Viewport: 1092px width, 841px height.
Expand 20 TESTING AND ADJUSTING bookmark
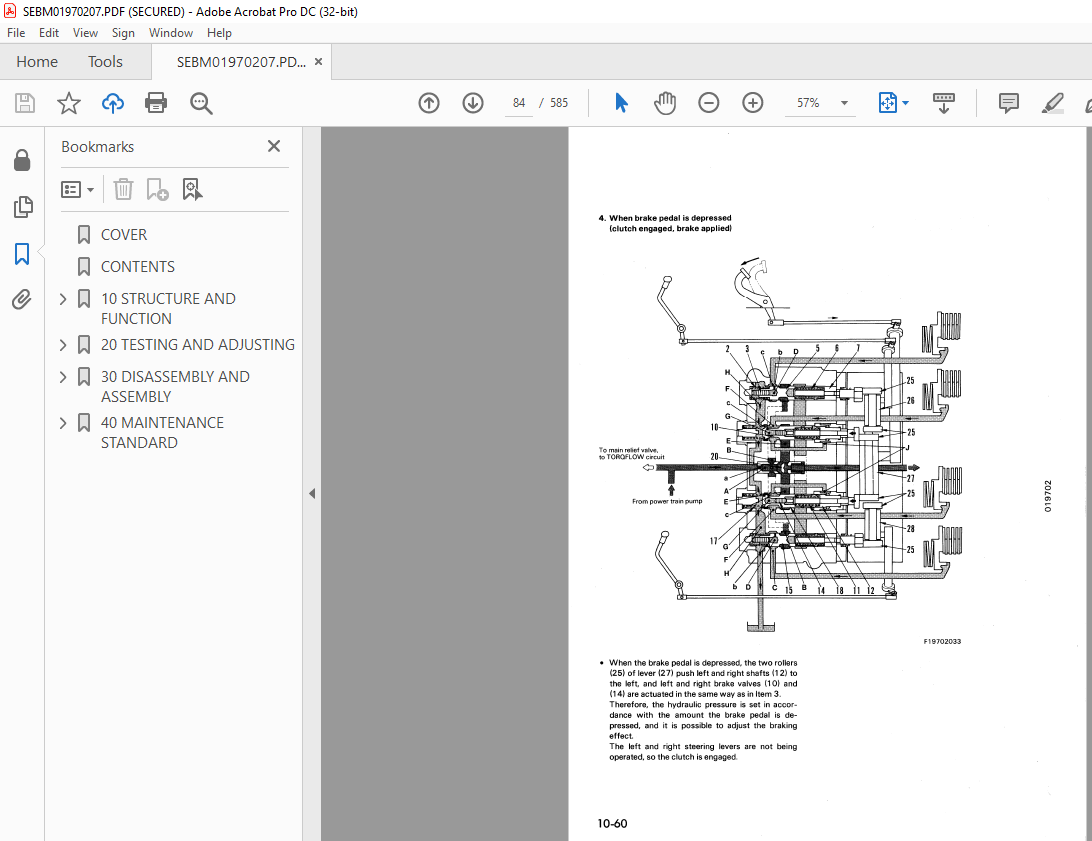click(63, 345)
